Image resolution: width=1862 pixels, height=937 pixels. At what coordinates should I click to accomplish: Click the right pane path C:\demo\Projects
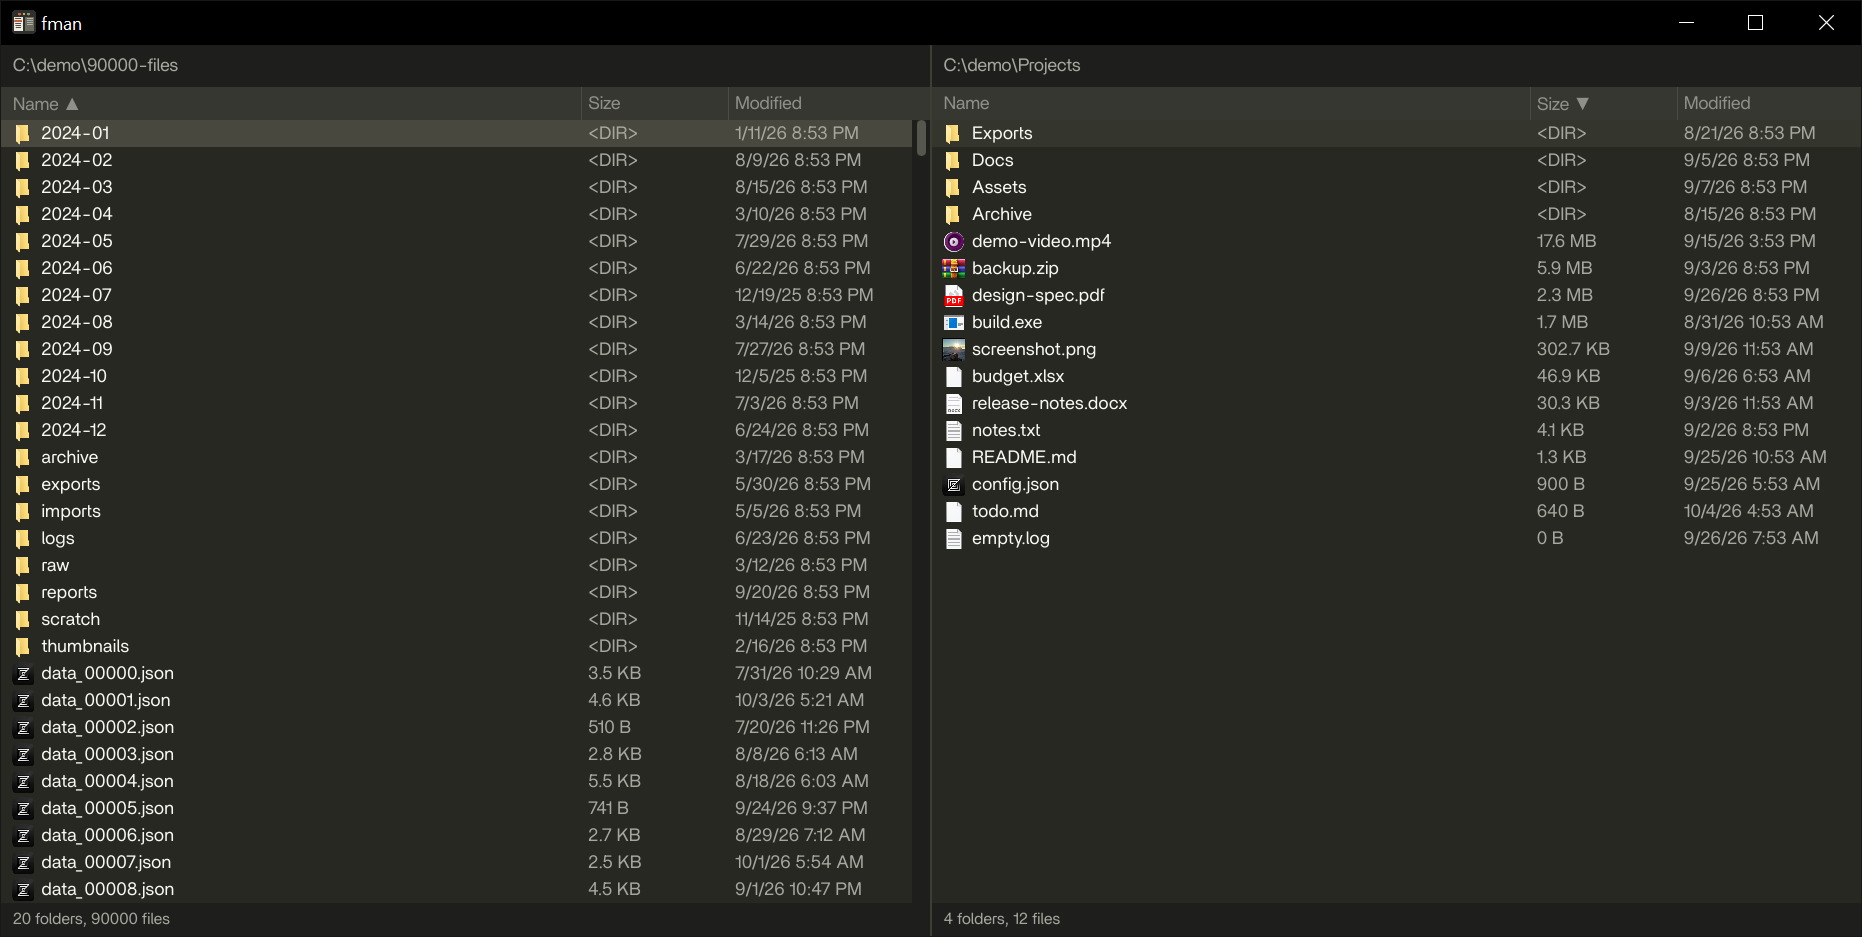click(1012, 65)
